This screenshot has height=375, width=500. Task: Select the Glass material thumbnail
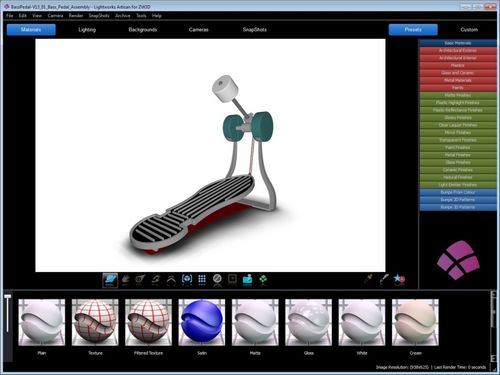[x=308, y=322]
